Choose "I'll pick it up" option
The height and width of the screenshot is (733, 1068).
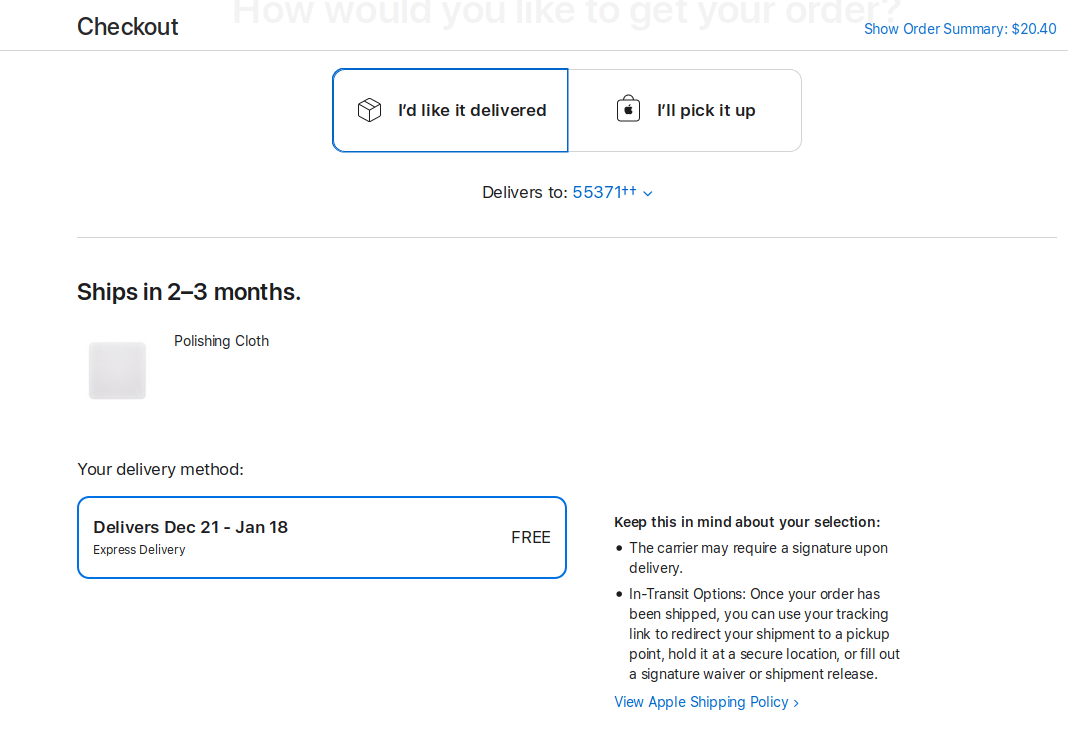click(705, 110)
